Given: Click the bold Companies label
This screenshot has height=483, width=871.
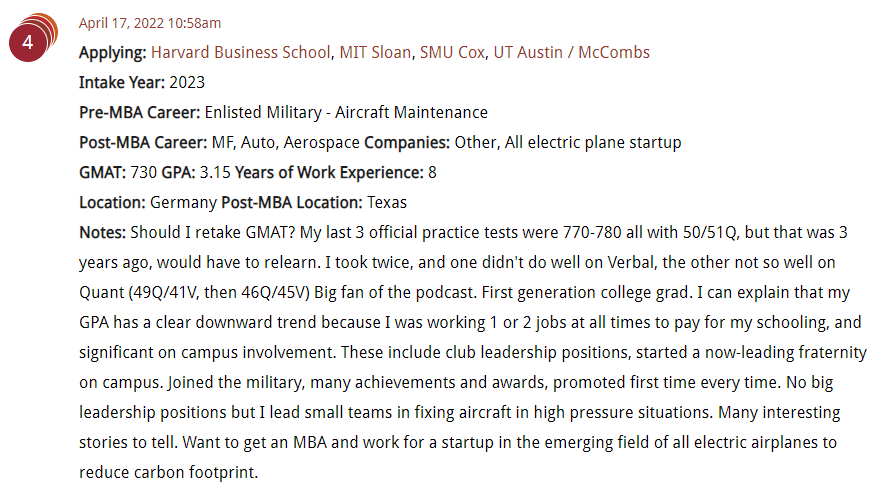Looking at the screenshot, I should pyautogui.click(x=407, y=142).
